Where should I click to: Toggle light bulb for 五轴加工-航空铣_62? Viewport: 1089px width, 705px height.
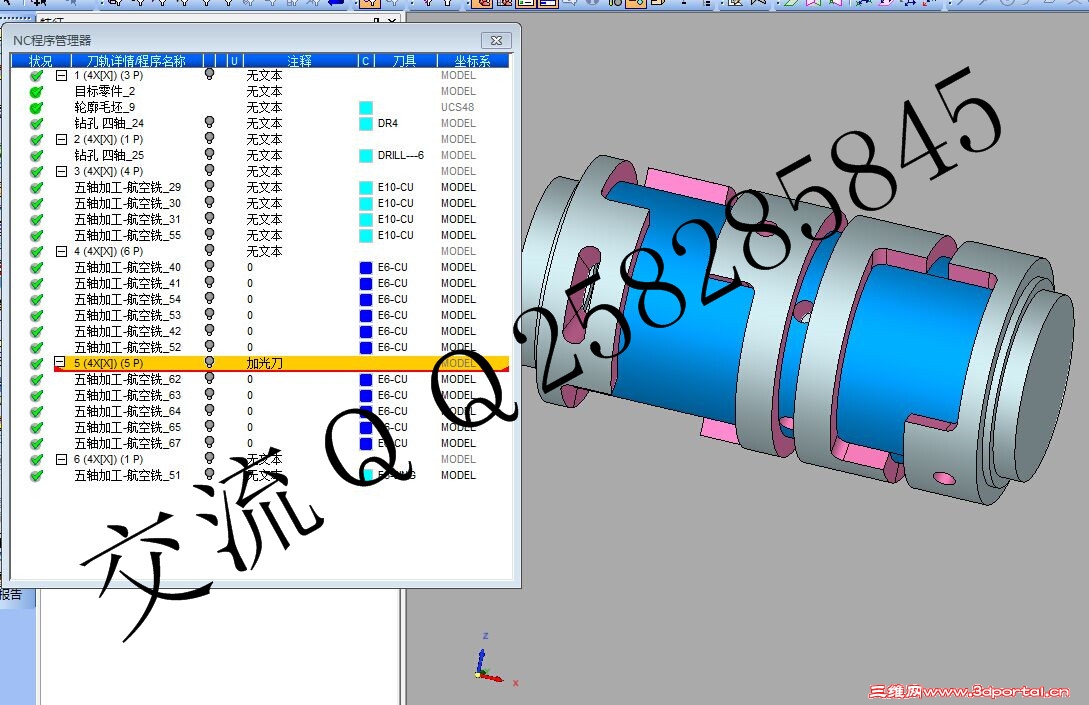coord(209,379)
